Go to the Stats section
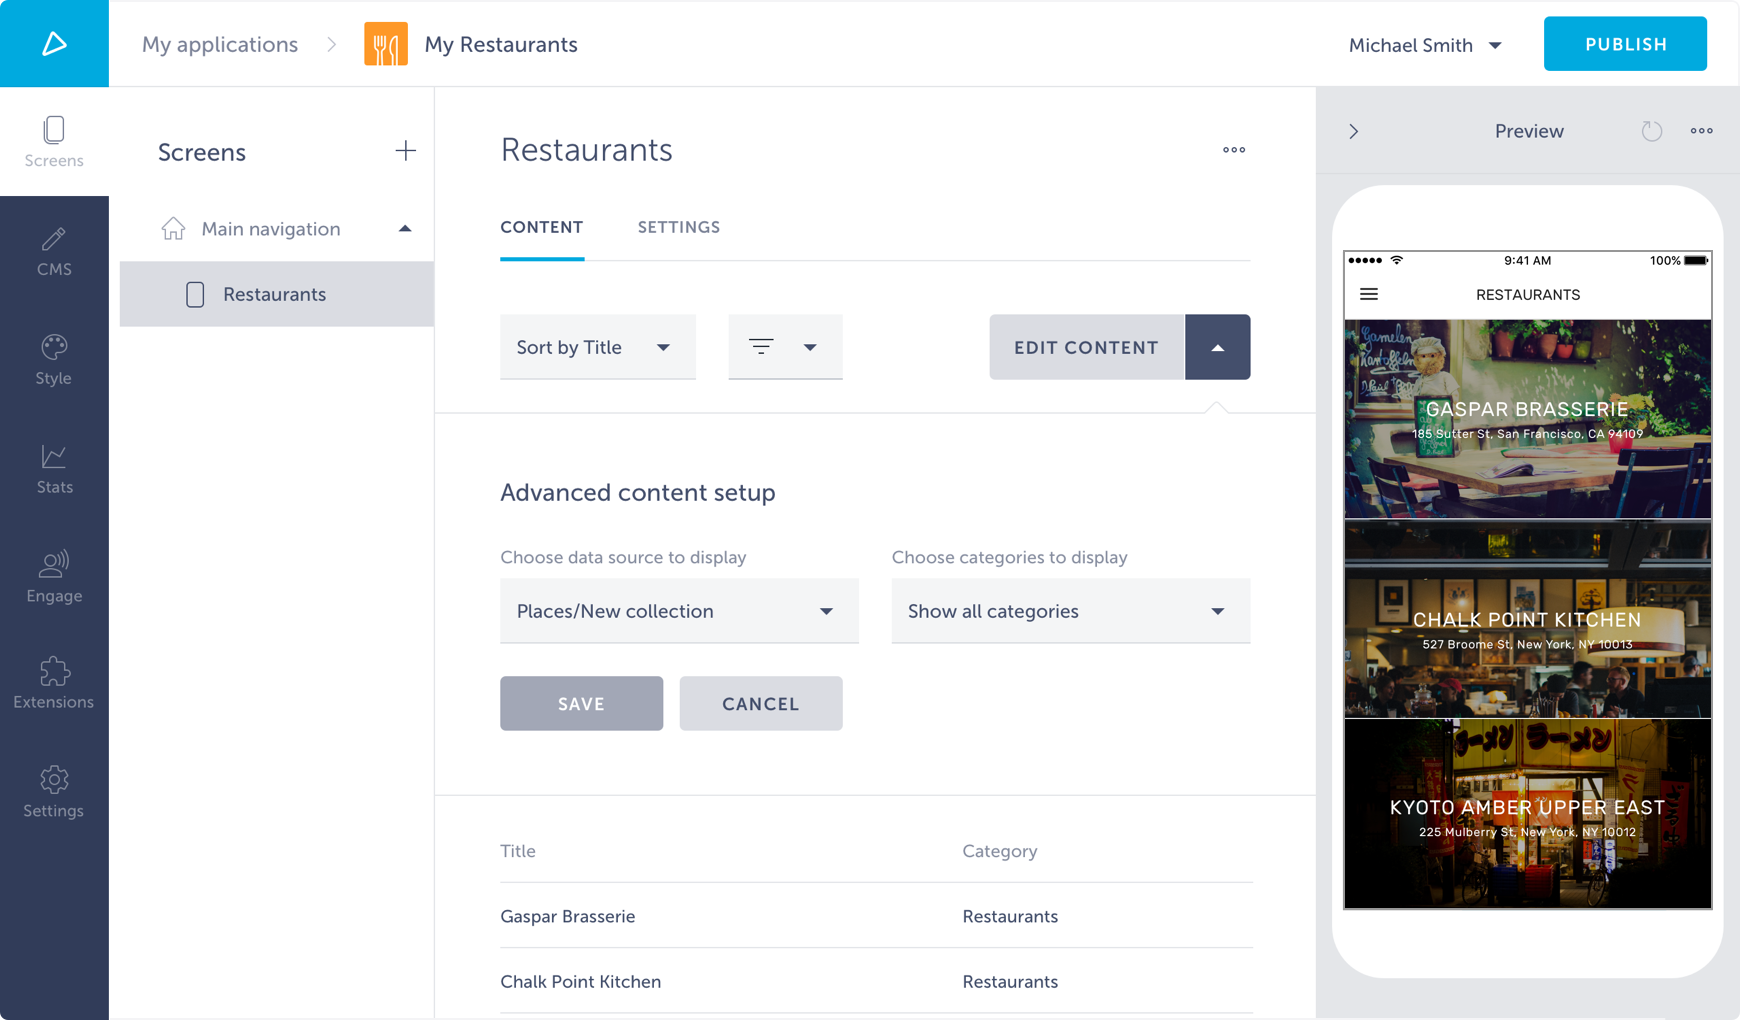Viewport: 1740px width, 1020px height. 54,469
